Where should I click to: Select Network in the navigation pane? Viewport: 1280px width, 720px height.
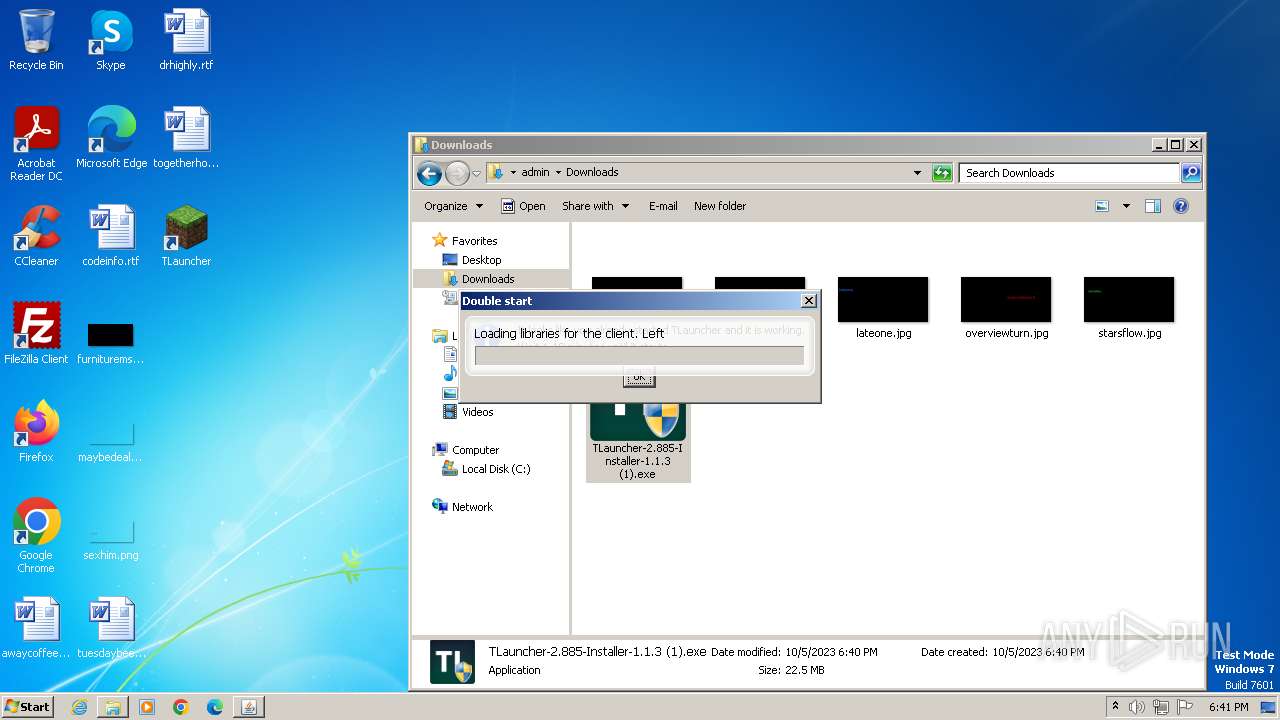click(472, 507)
